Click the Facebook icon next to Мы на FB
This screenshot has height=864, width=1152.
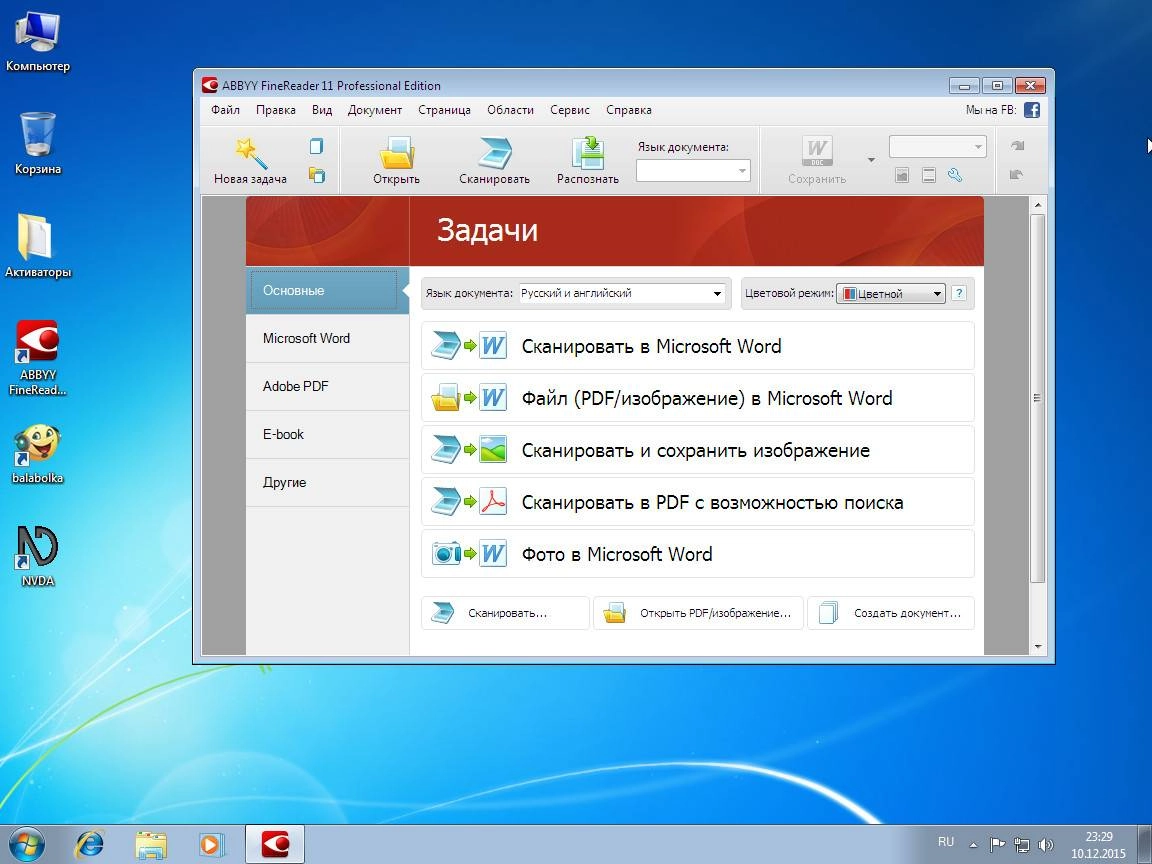pos(1032,110)
